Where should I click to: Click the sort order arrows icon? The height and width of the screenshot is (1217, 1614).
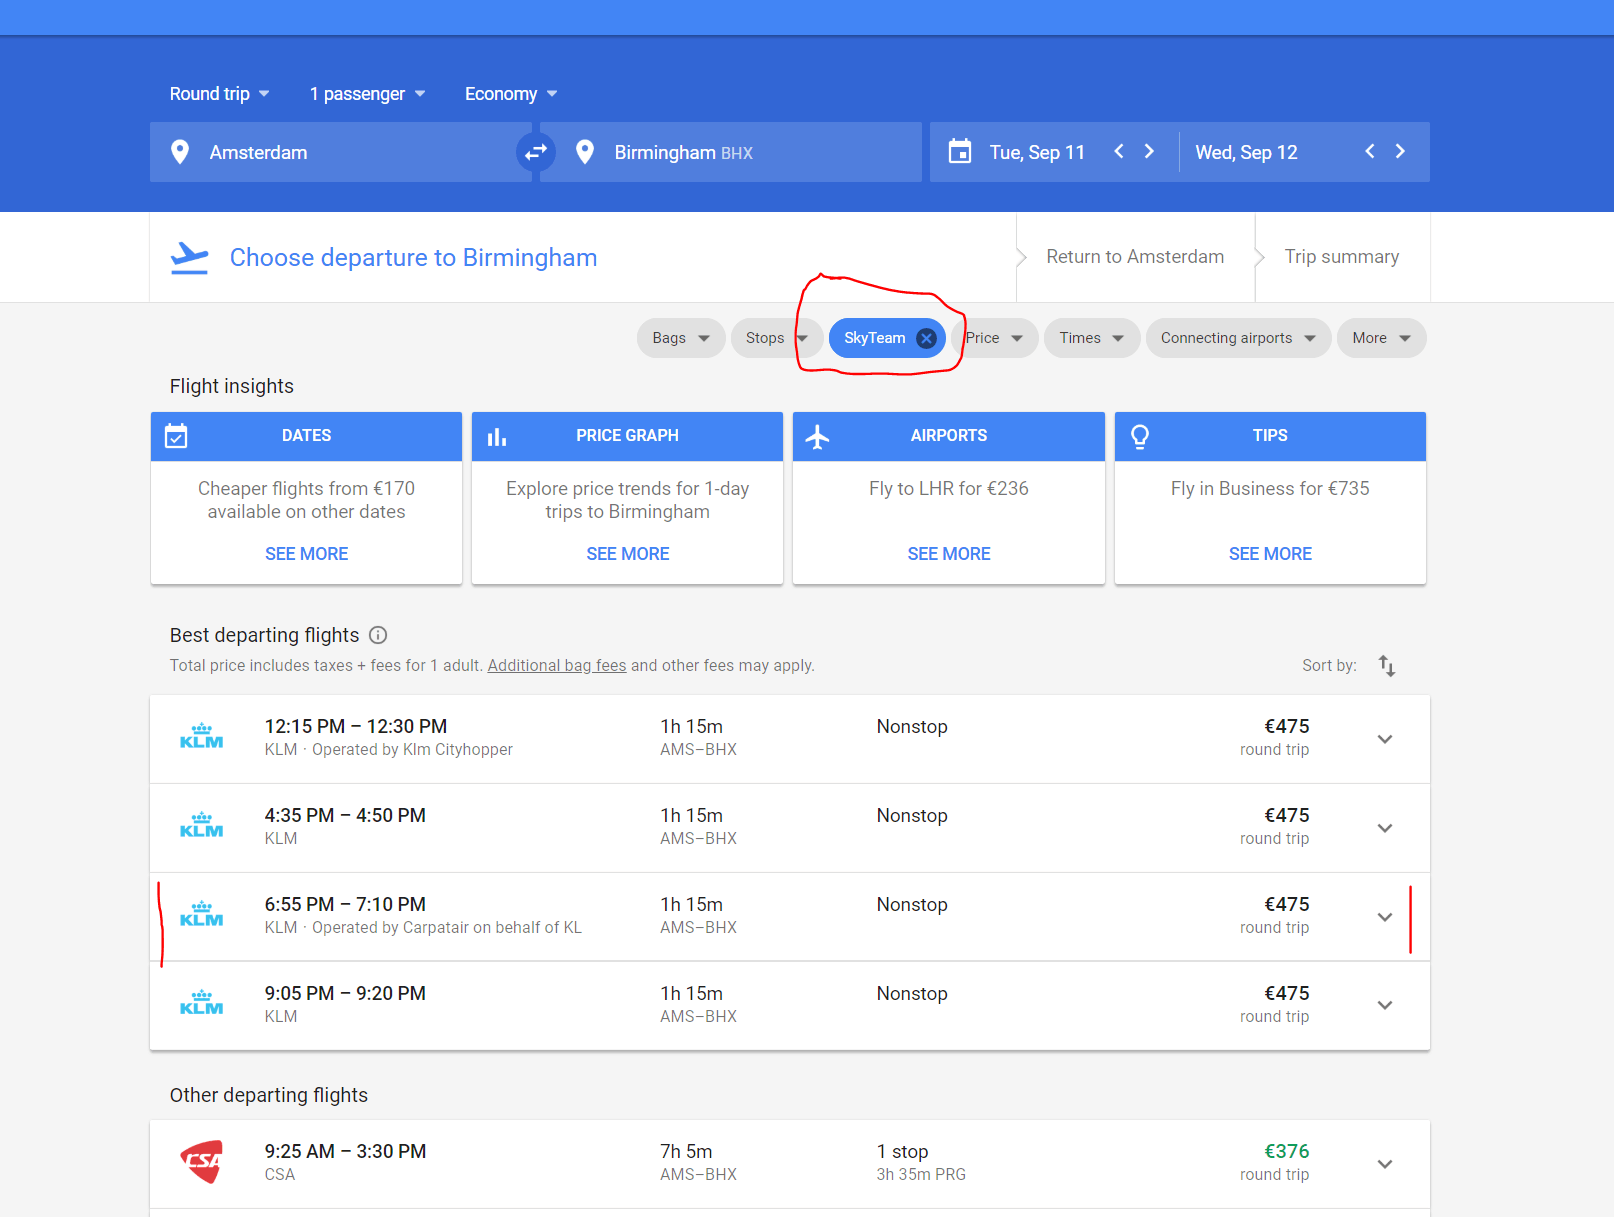click(x=1386, y=666)
